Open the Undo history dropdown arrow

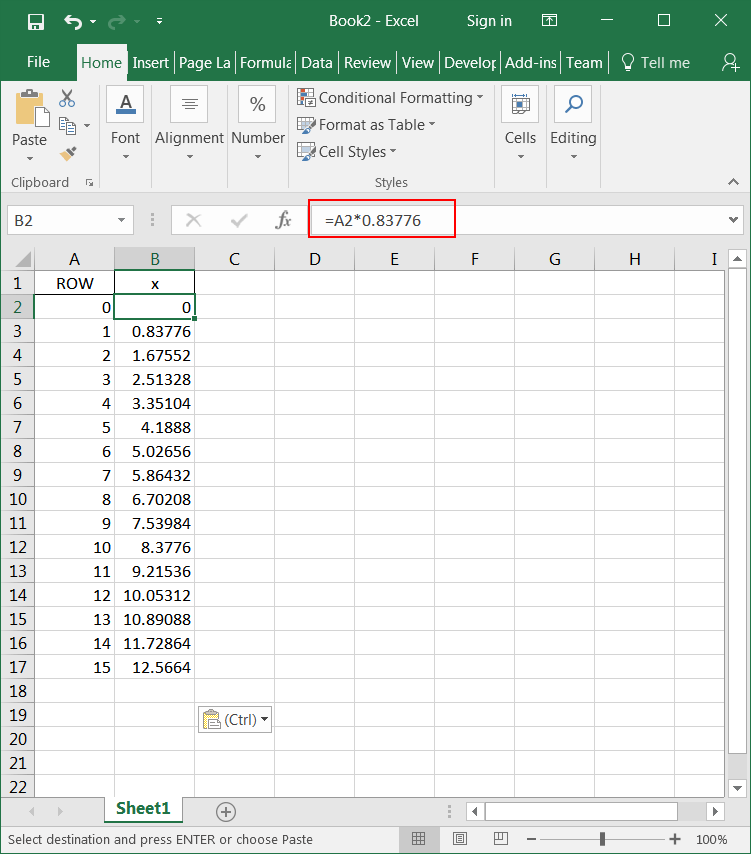(93, 22)
